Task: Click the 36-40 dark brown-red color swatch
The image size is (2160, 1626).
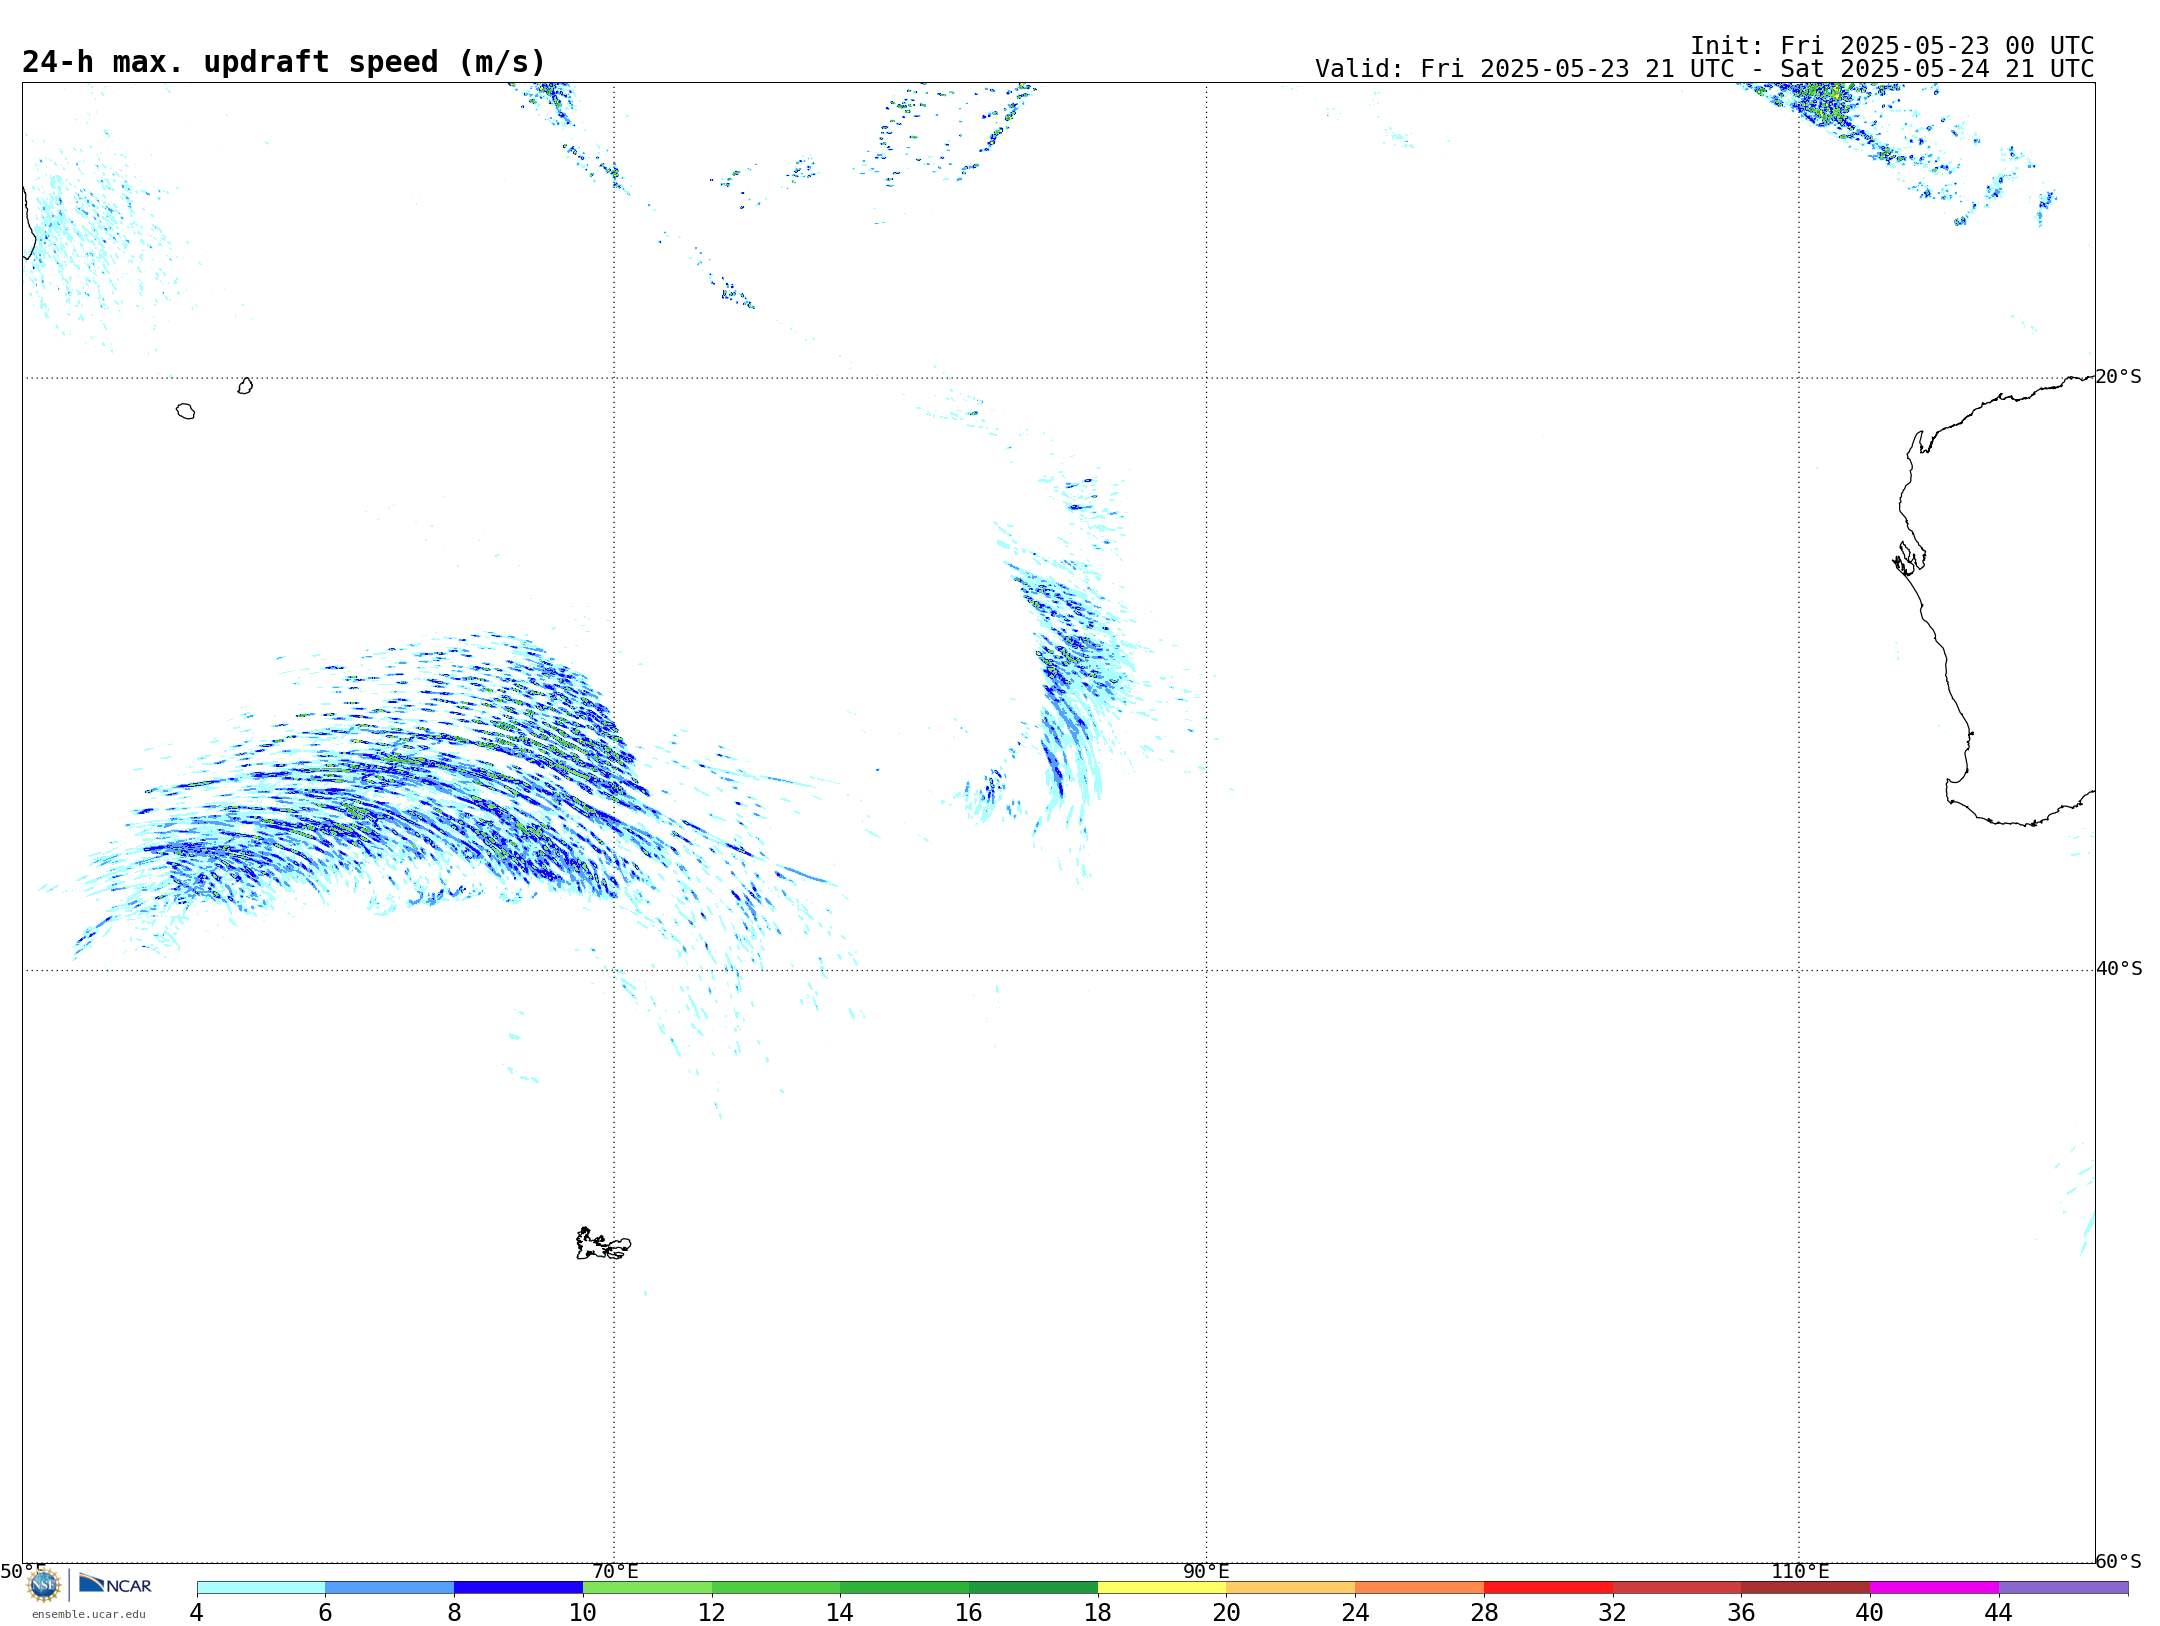Action: (1806, 1587)
